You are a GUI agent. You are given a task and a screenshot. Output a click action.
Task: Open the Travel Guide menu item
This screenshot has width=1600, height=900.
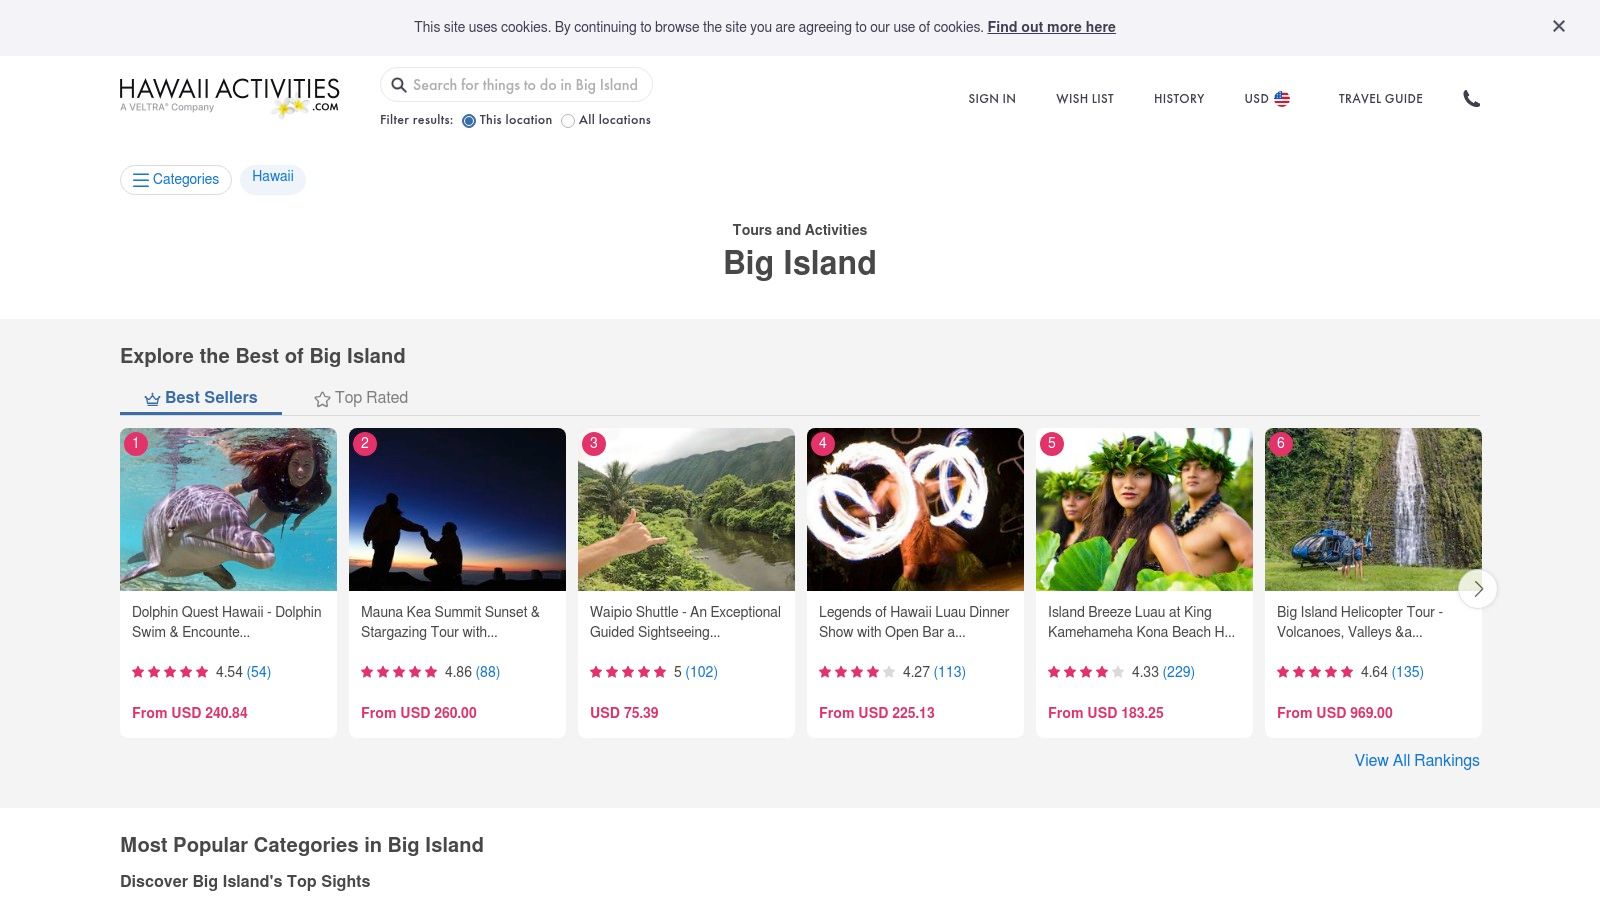(x=1380, y=98)
